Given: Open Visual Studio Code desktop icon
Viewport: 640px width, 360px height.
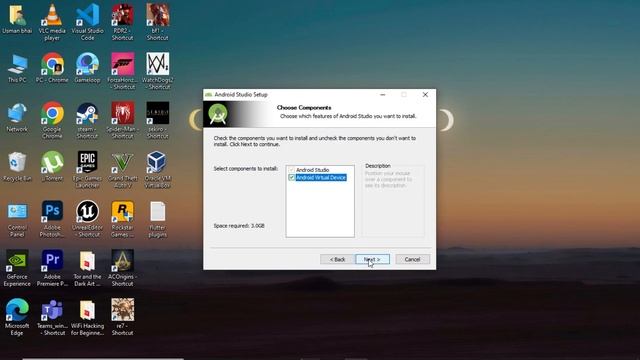Looking at the screenshot, I should (87, 15).
